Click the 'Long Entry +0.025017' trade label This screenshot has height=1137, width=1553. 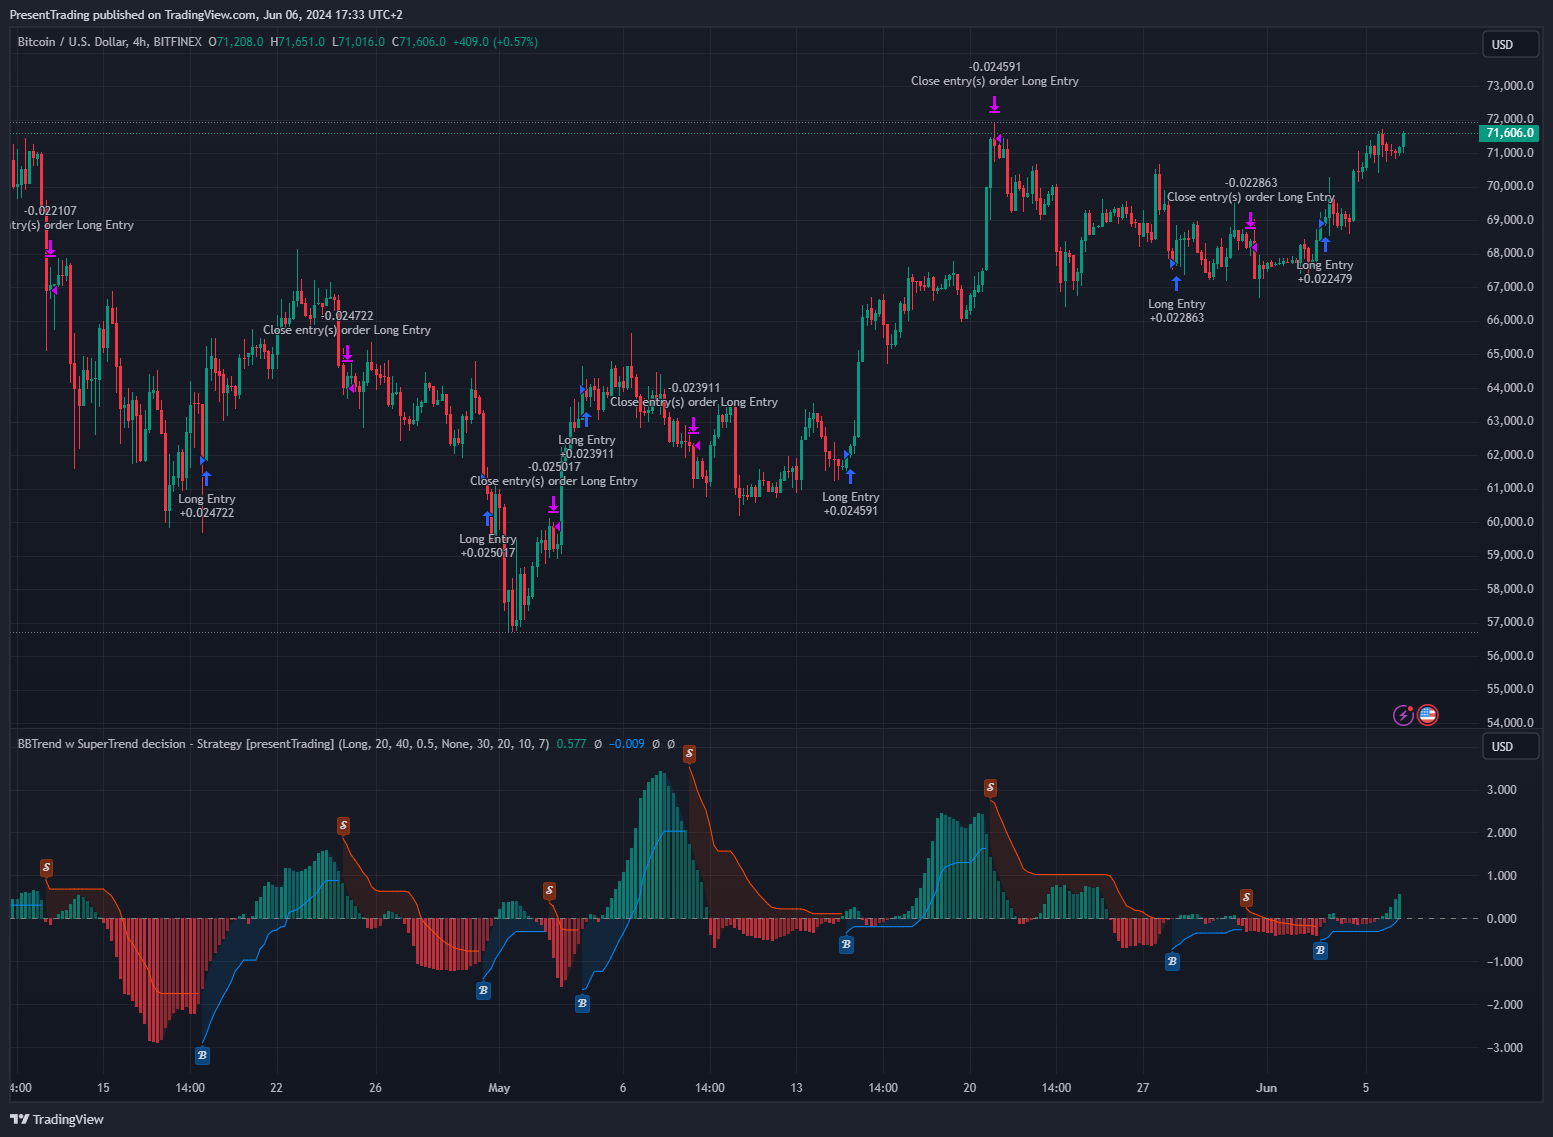pyautogui.click(x=488, y=546)
